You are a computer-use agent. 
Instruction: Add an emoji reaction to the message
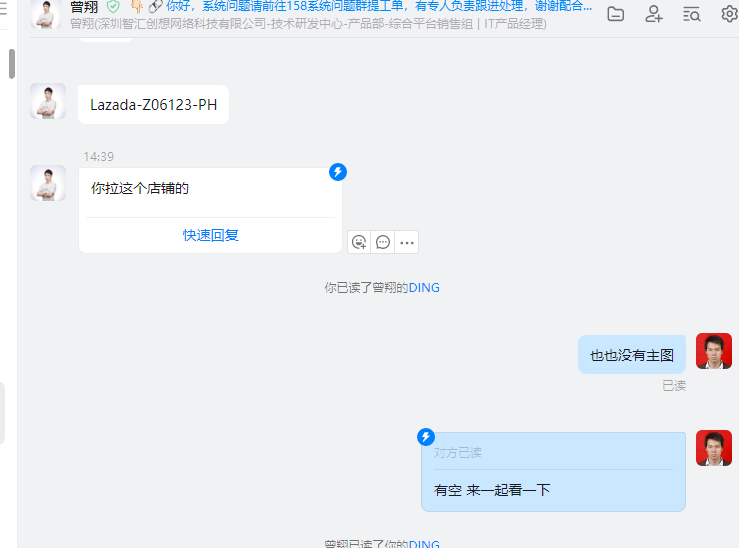[x=359, y=242]
